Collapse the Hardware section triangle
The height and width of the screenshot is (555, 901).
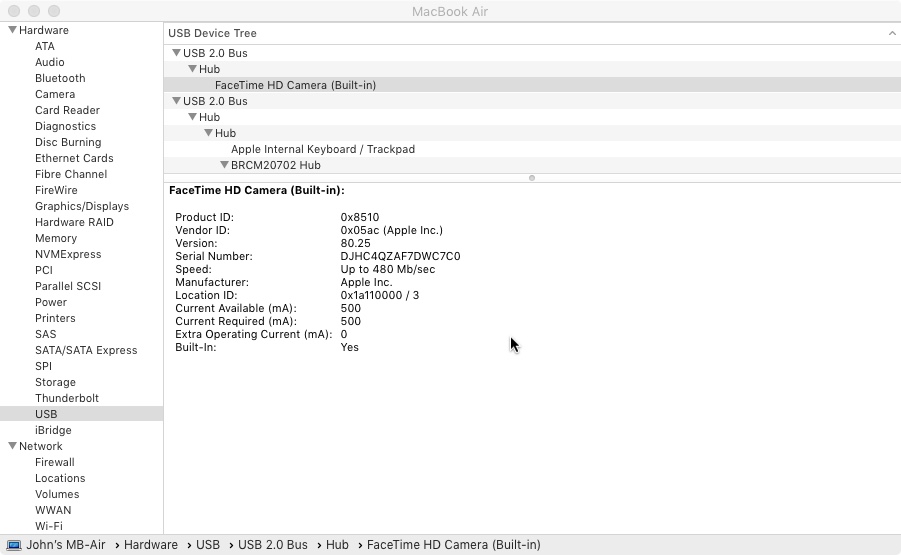[12, 30]
